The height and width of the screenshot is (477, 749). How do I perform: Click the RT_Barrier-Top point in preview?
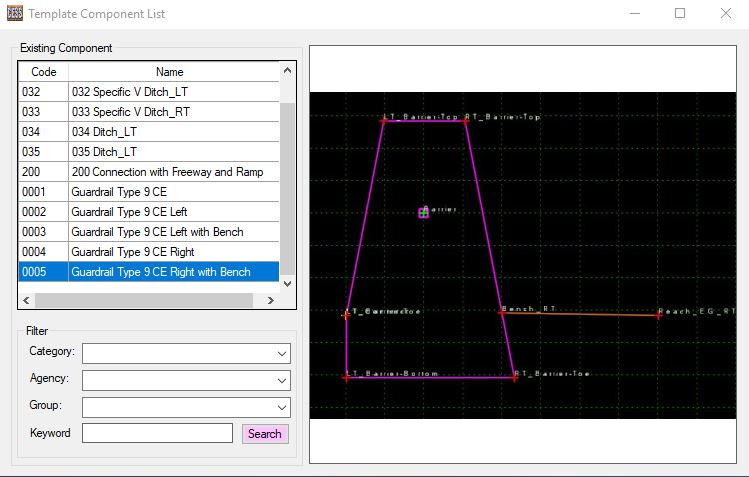(466, 121)
